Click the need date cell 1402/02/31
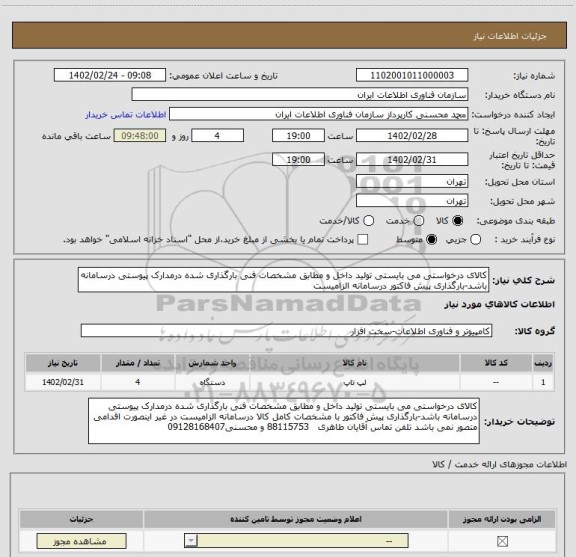The width and height of the screenshot is (576, 557). (x=63, y=382)
